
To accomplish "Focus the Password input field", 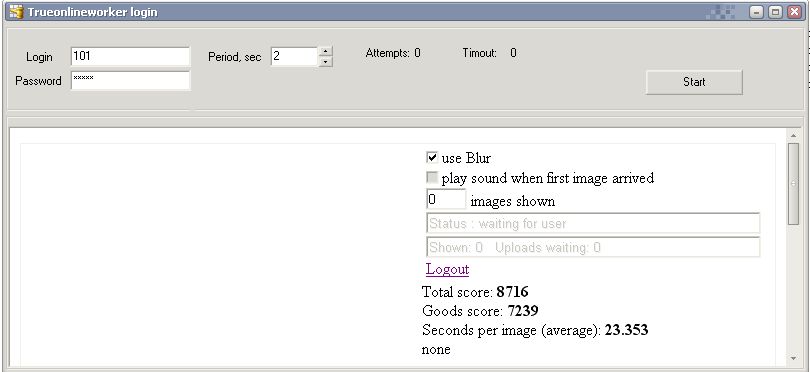I will point(130,81).
